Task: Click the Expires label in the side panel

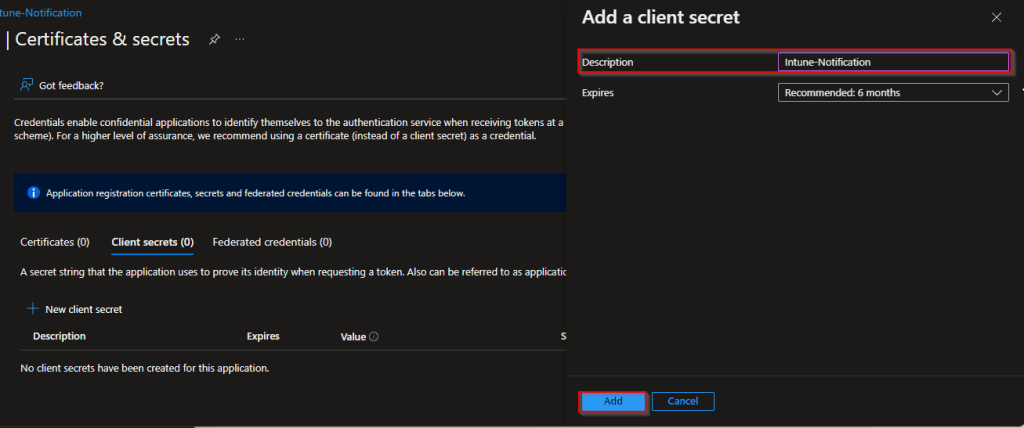Action: [598, 93]
